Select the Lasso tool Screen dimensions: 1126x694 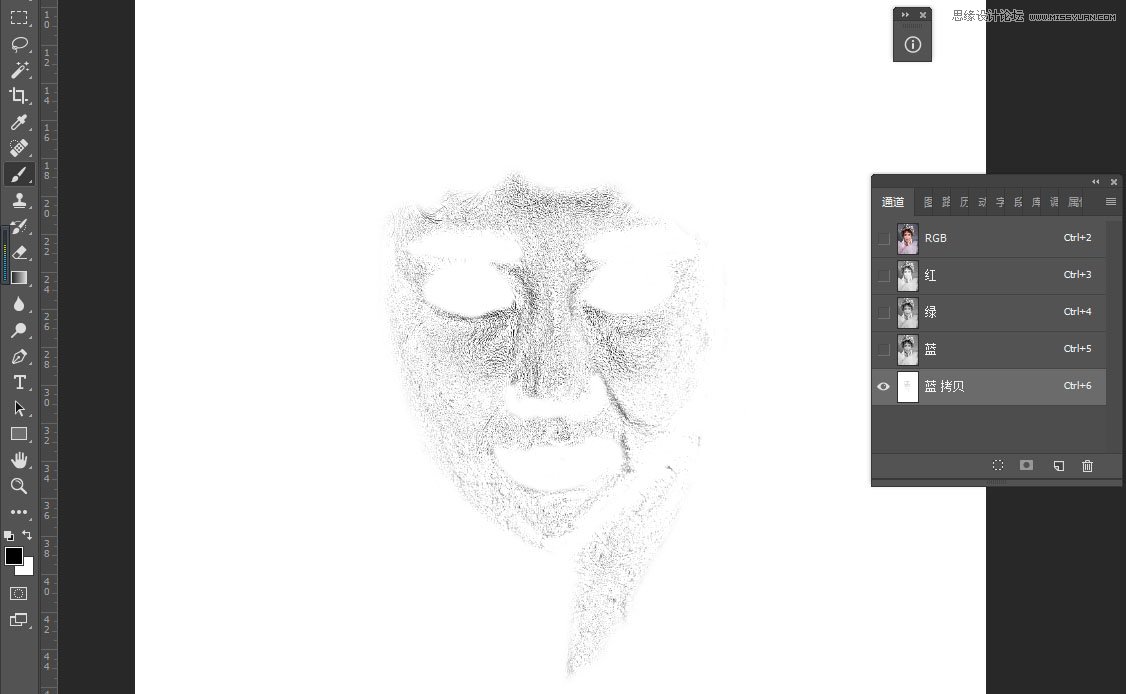pos(19,44)
